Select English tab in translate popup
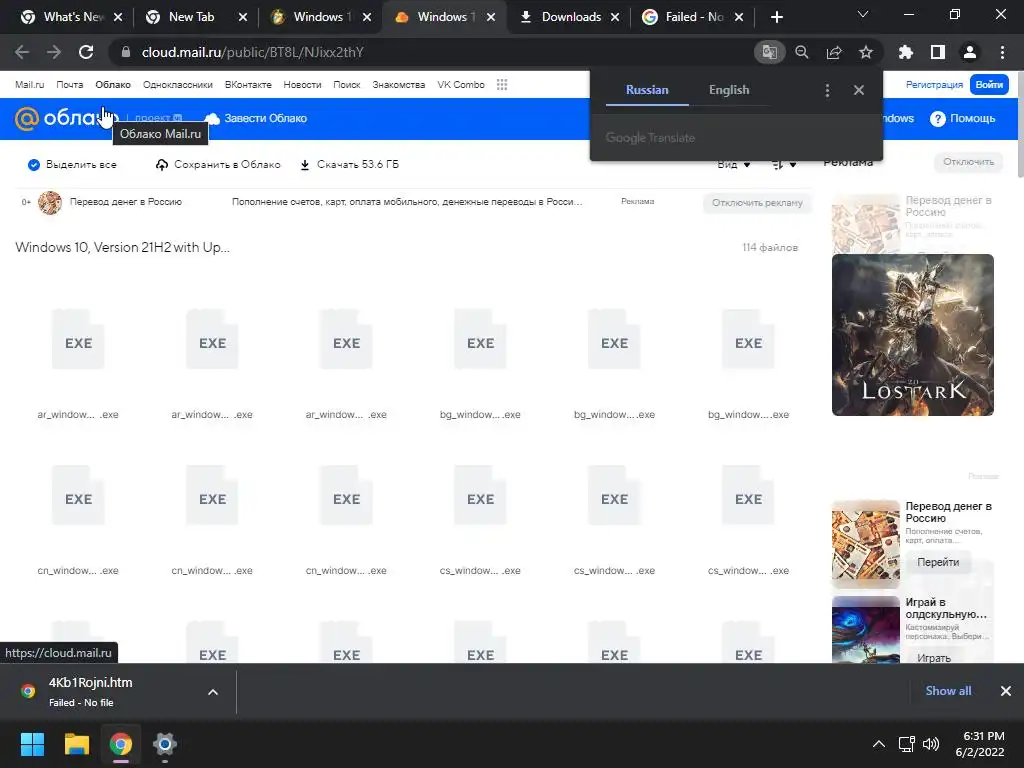The image size is (1024, 768). tap(729, 90)
